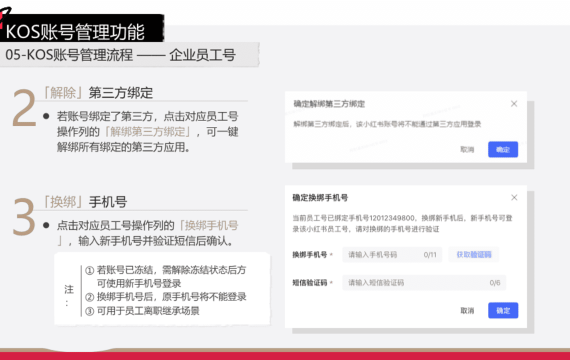Click 取消 in the 换绑手机号 dialog

467,311
